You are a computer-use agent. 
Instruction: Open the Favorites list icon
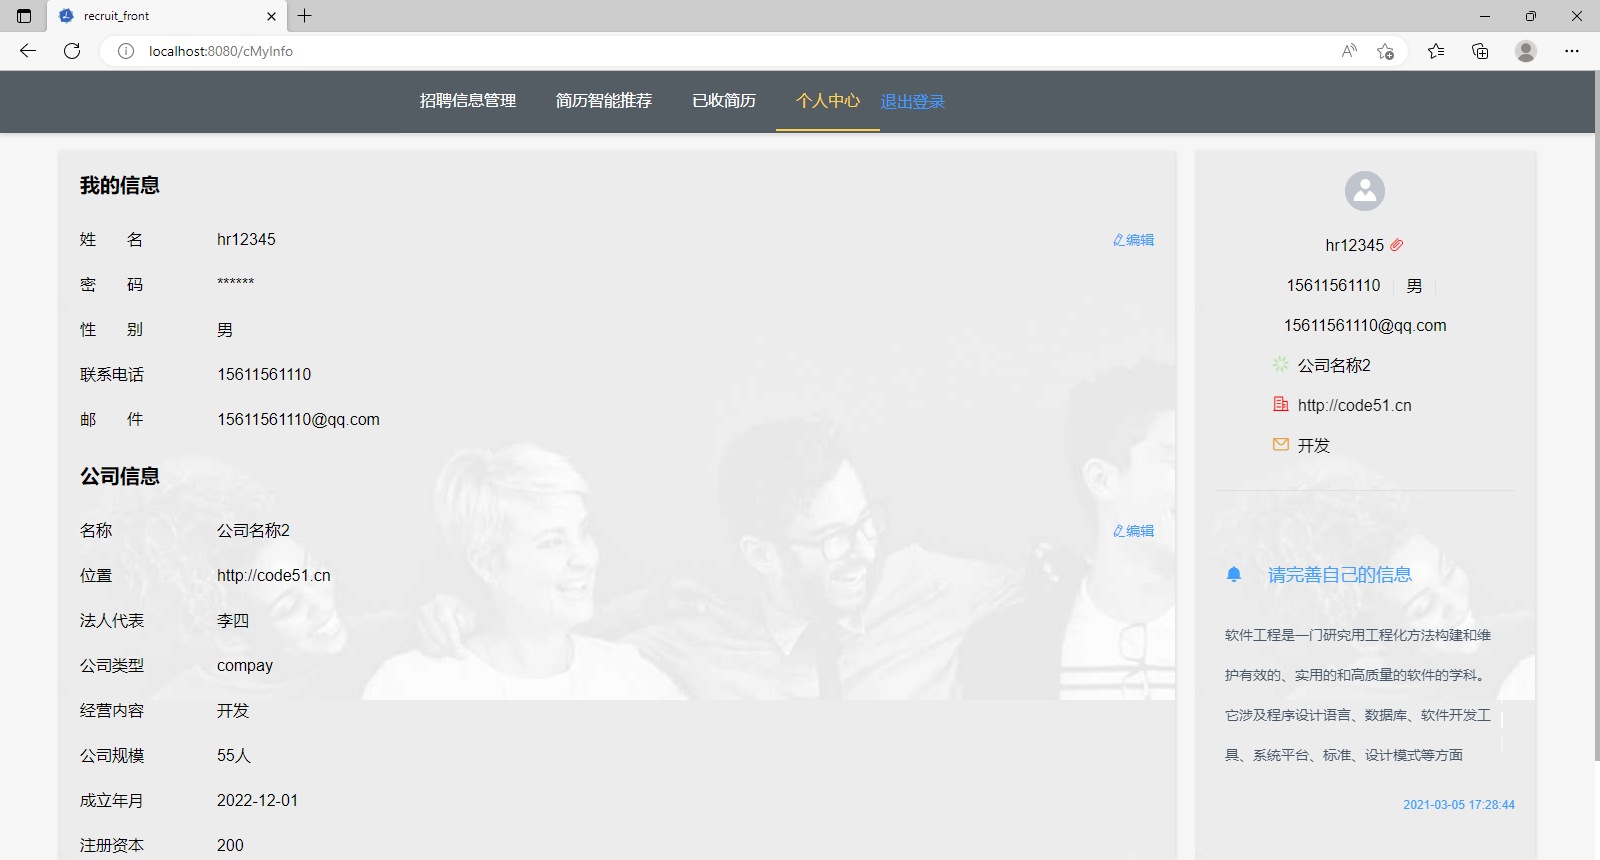1436,51
